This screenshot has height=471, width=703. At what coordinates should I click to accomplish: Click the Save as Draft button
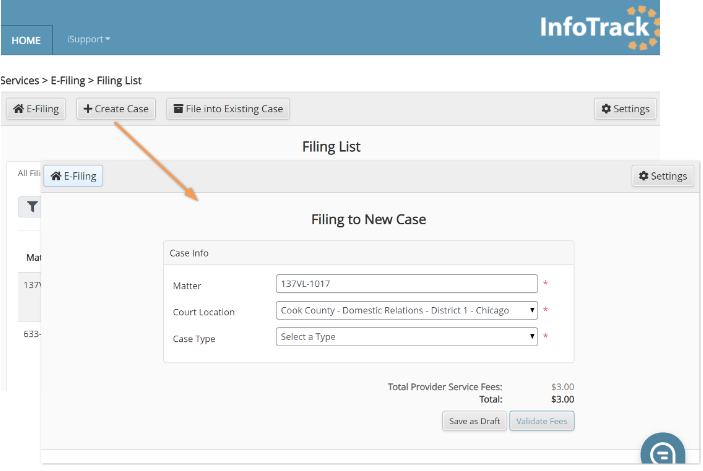coord(474,421)
